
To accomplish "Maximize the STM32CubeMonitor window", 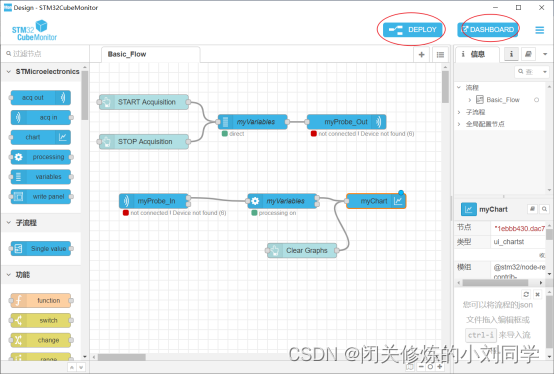I will tap(518, 7).
